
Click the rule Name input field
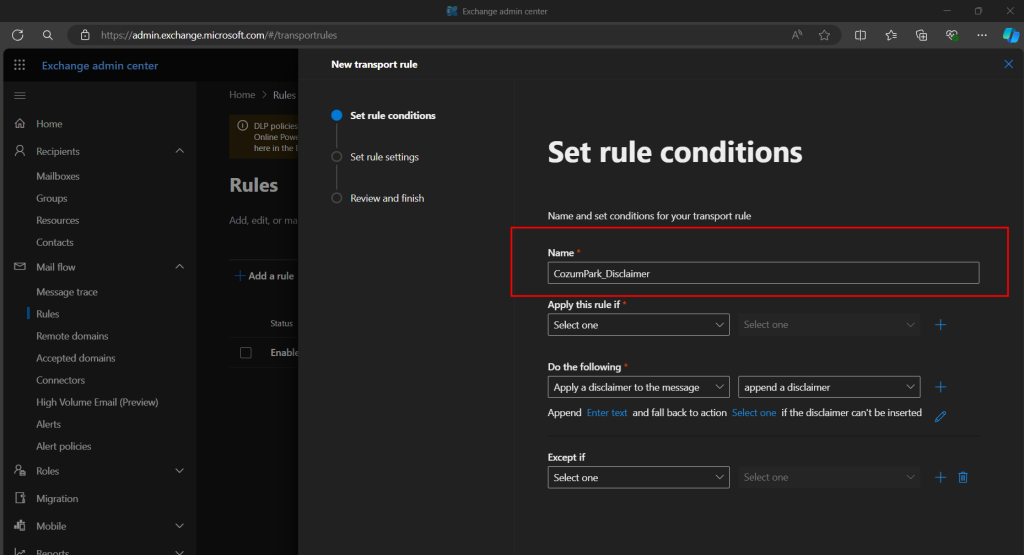click(763, 273)
